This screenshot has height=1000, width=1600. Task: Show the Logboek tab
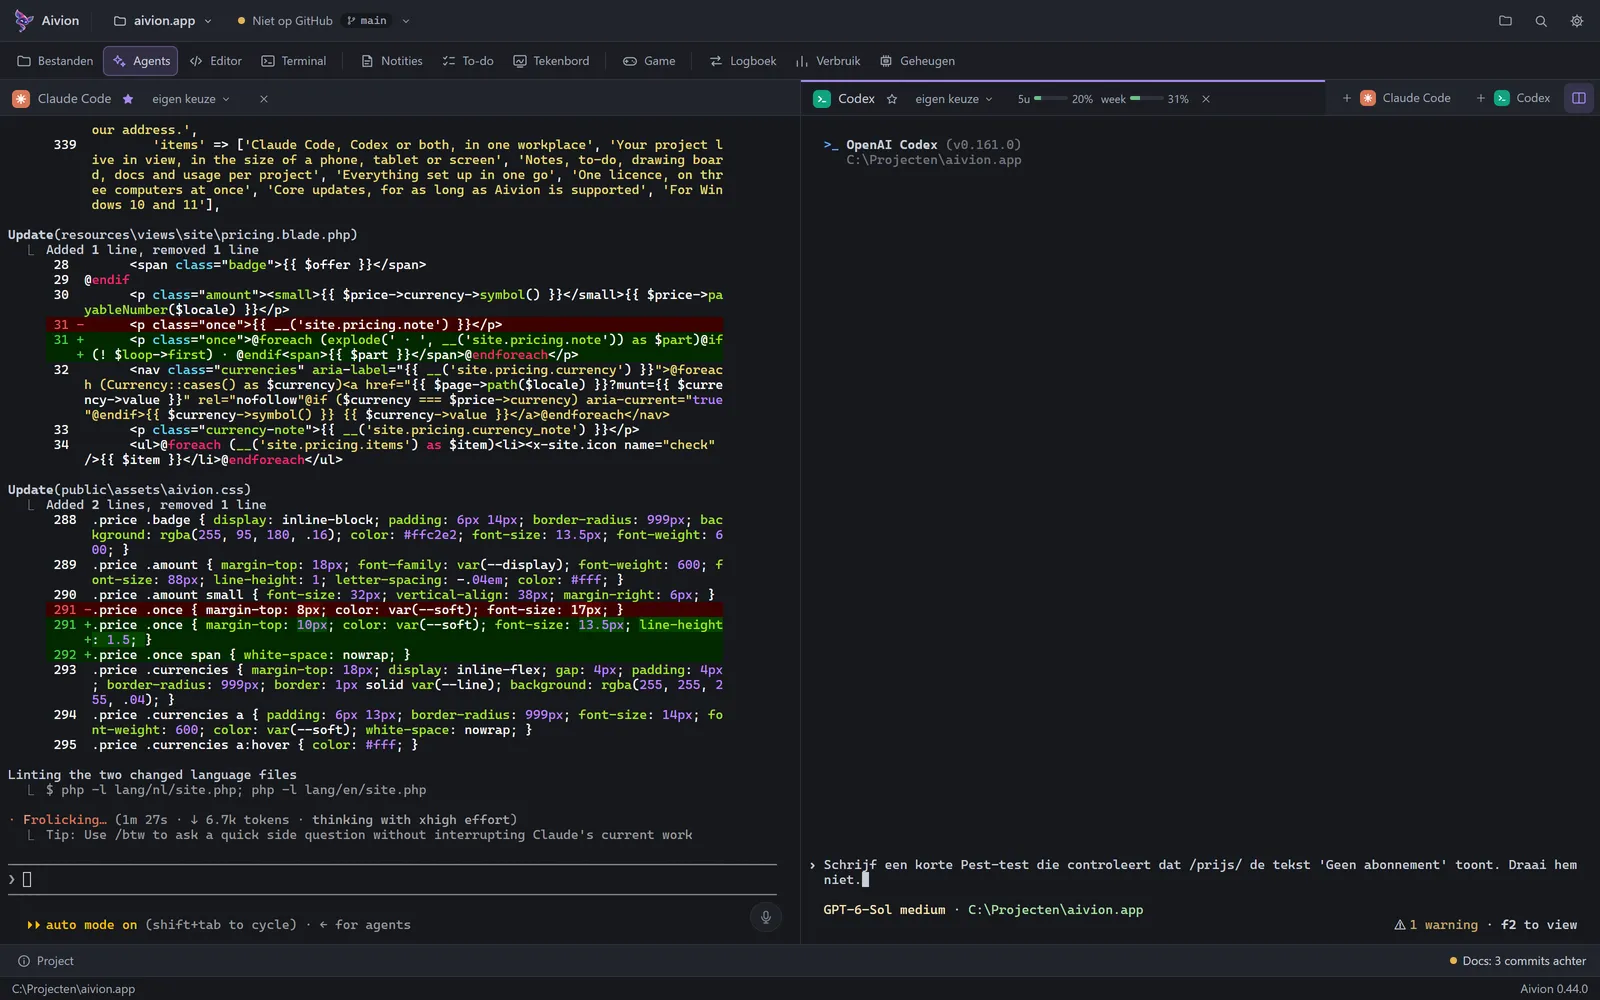click(x=743, y=61)
